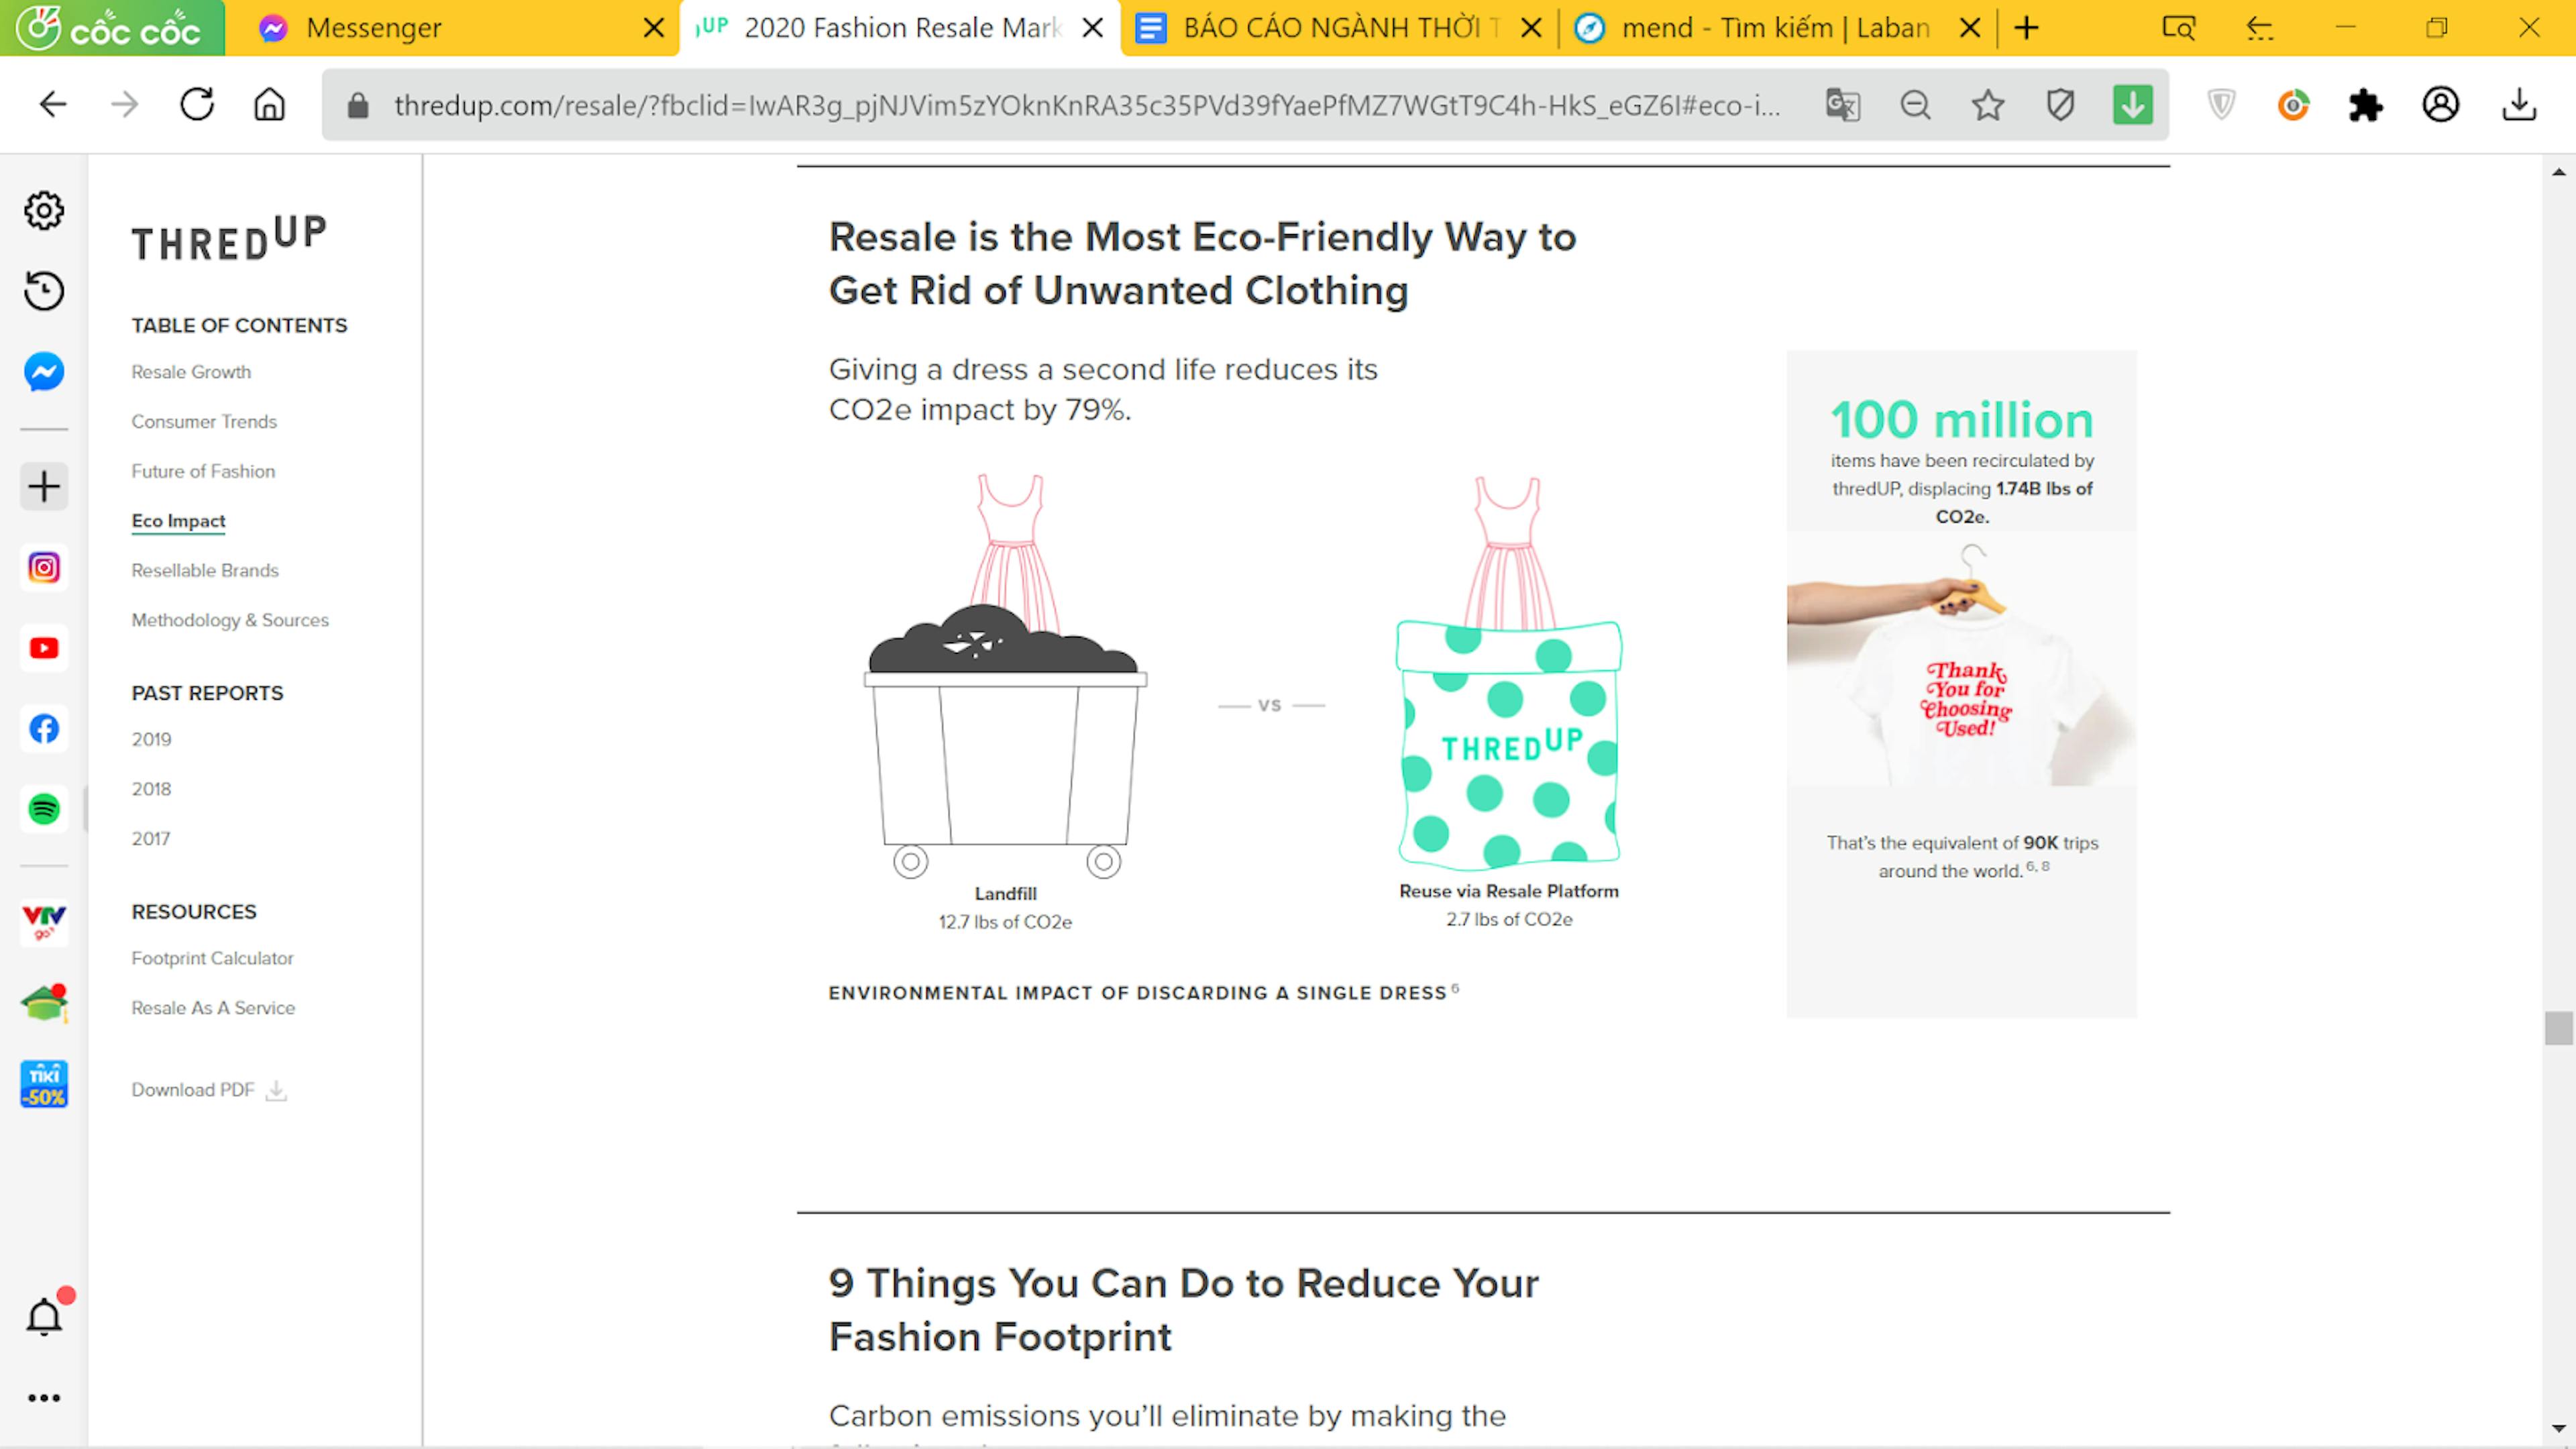The image size is (2576, 1449).
Task: Go to the browser home page
Action: [269, 105]
